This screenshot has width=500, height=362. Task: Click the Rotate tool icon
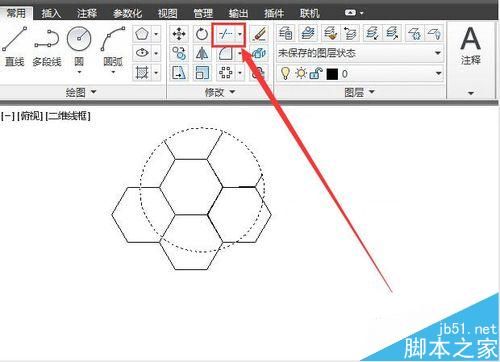202,34
